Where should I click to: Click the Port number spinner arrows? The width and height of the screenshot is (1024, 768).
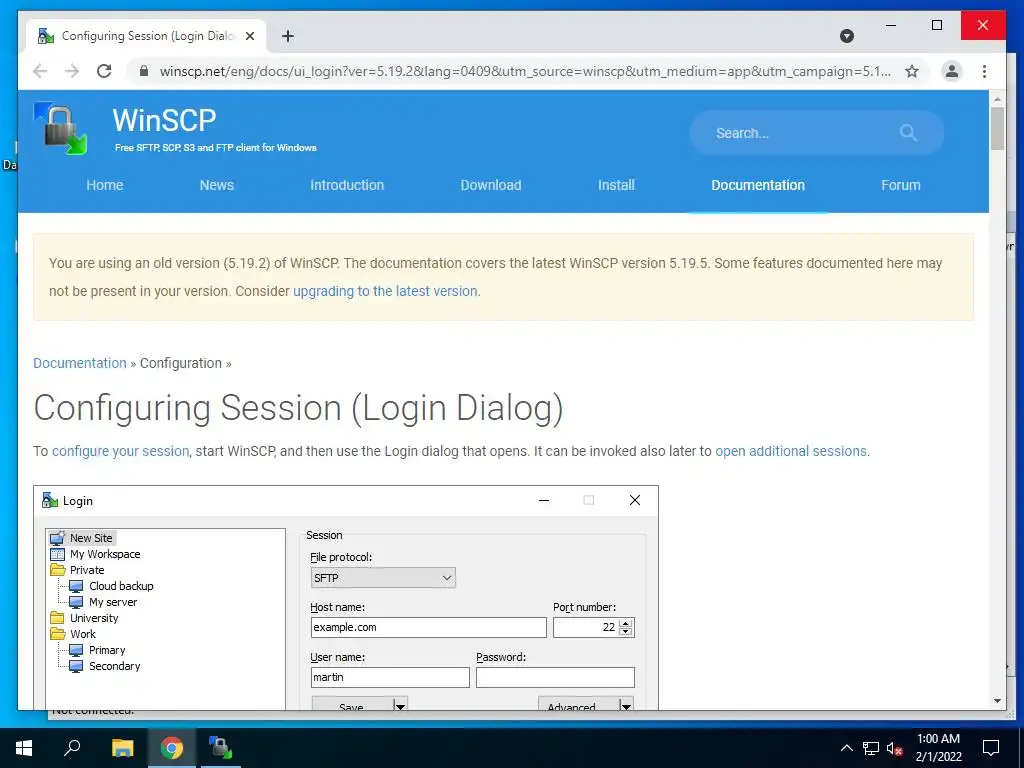[626, 628]
